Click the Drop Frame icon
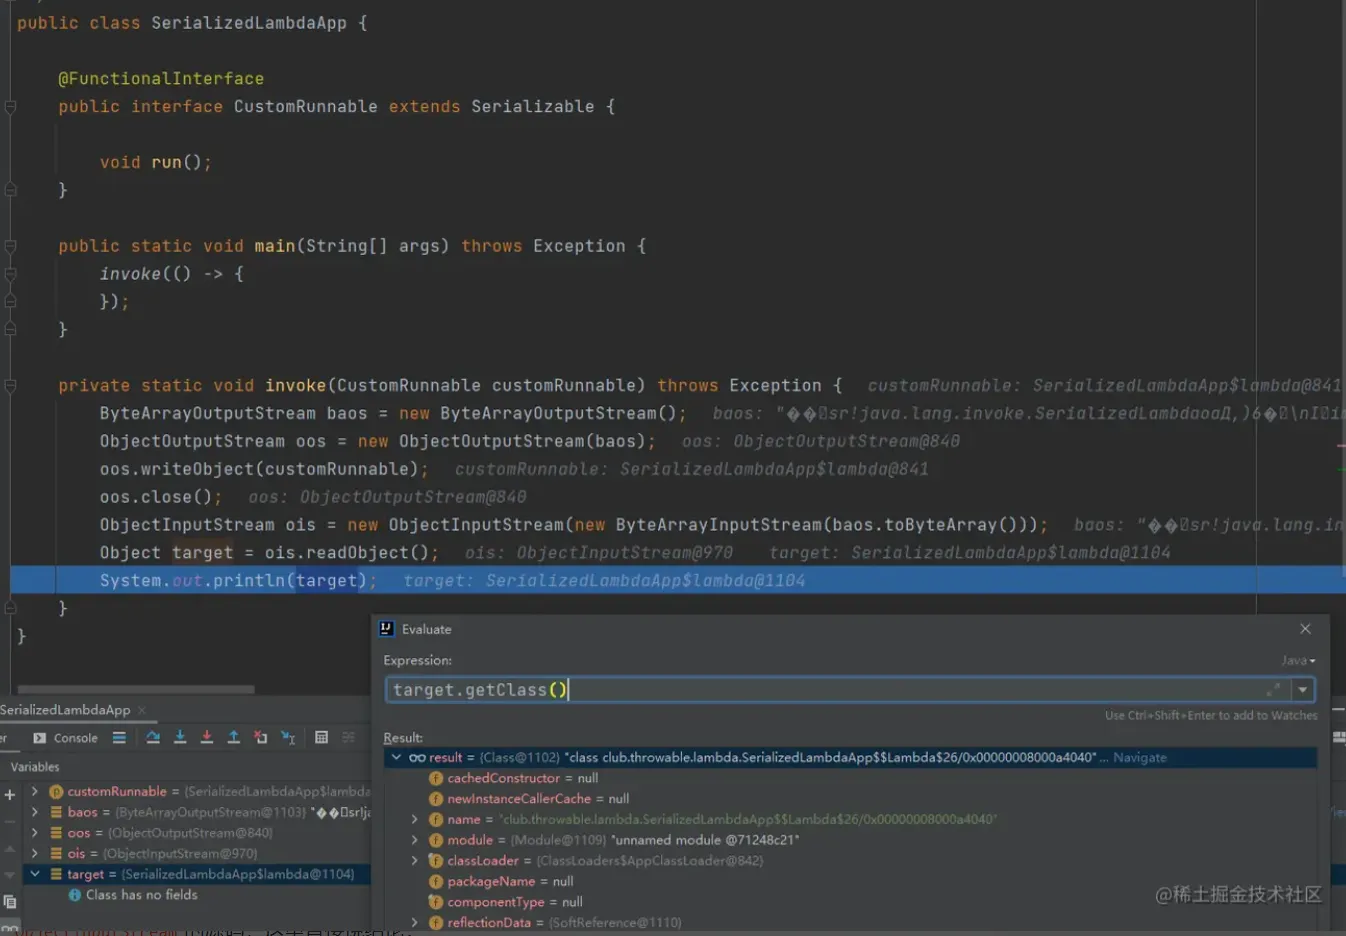The height and width of the screenshot is (936, 1346). [261, 738]
